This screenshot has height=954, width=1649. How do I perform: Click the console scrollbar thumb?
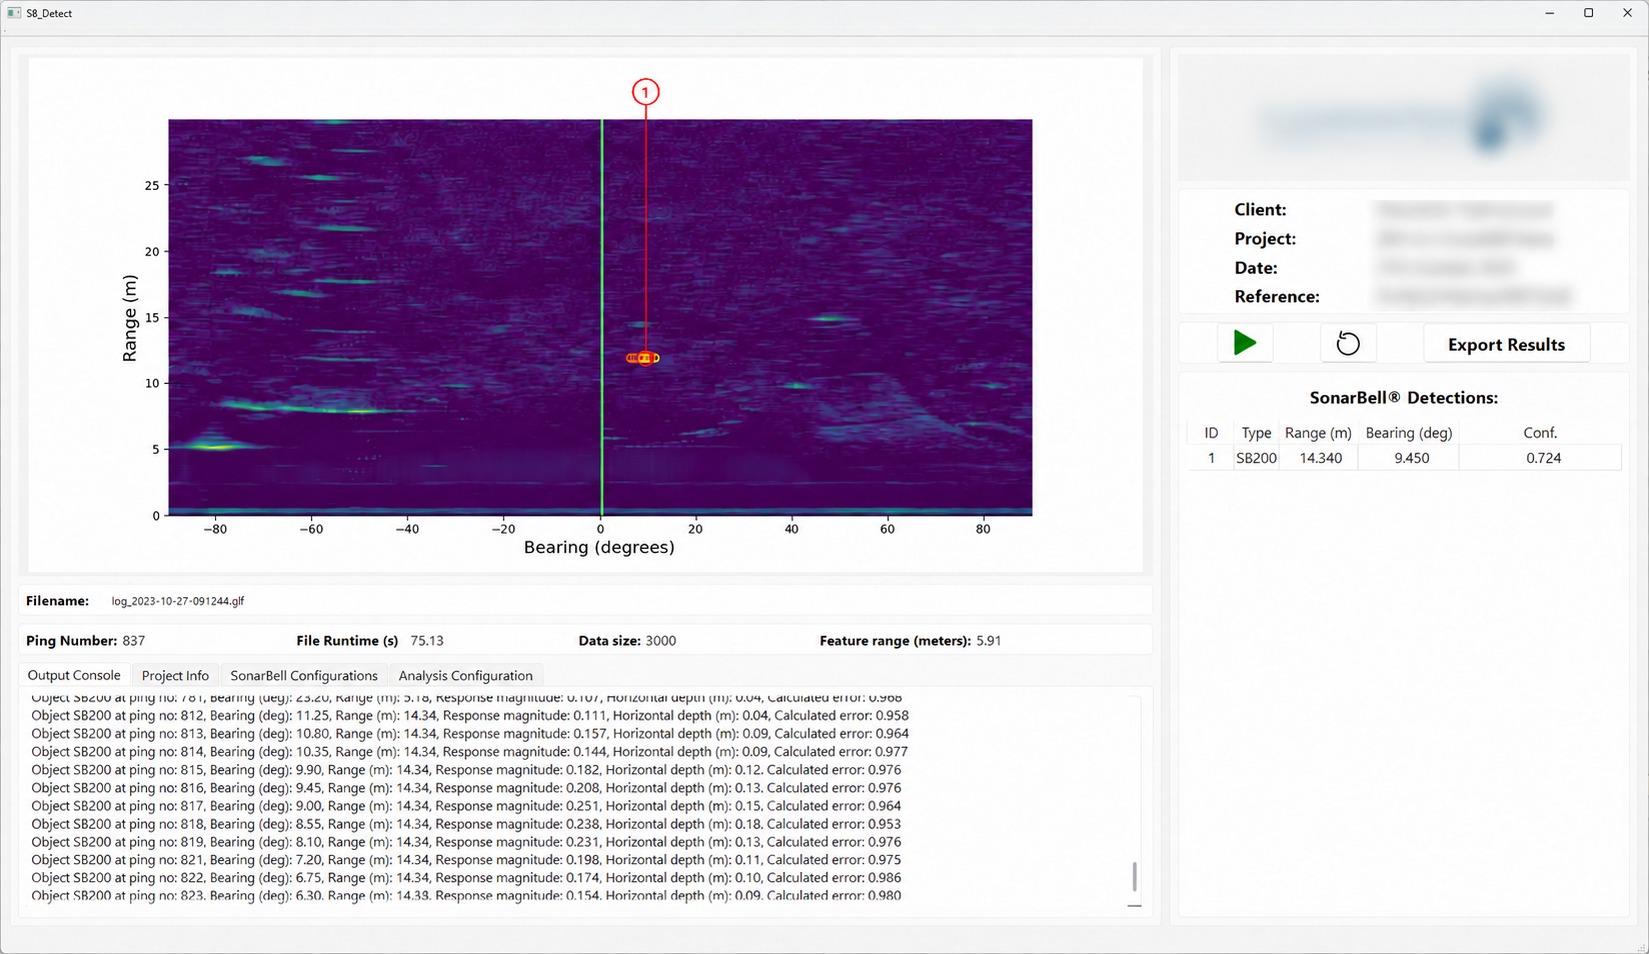pyautogui.click(x=1134, y=876)
